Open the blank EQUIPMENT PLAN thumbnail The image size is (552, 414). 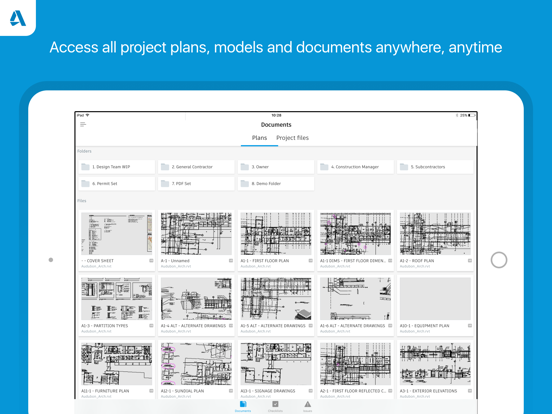435,299
